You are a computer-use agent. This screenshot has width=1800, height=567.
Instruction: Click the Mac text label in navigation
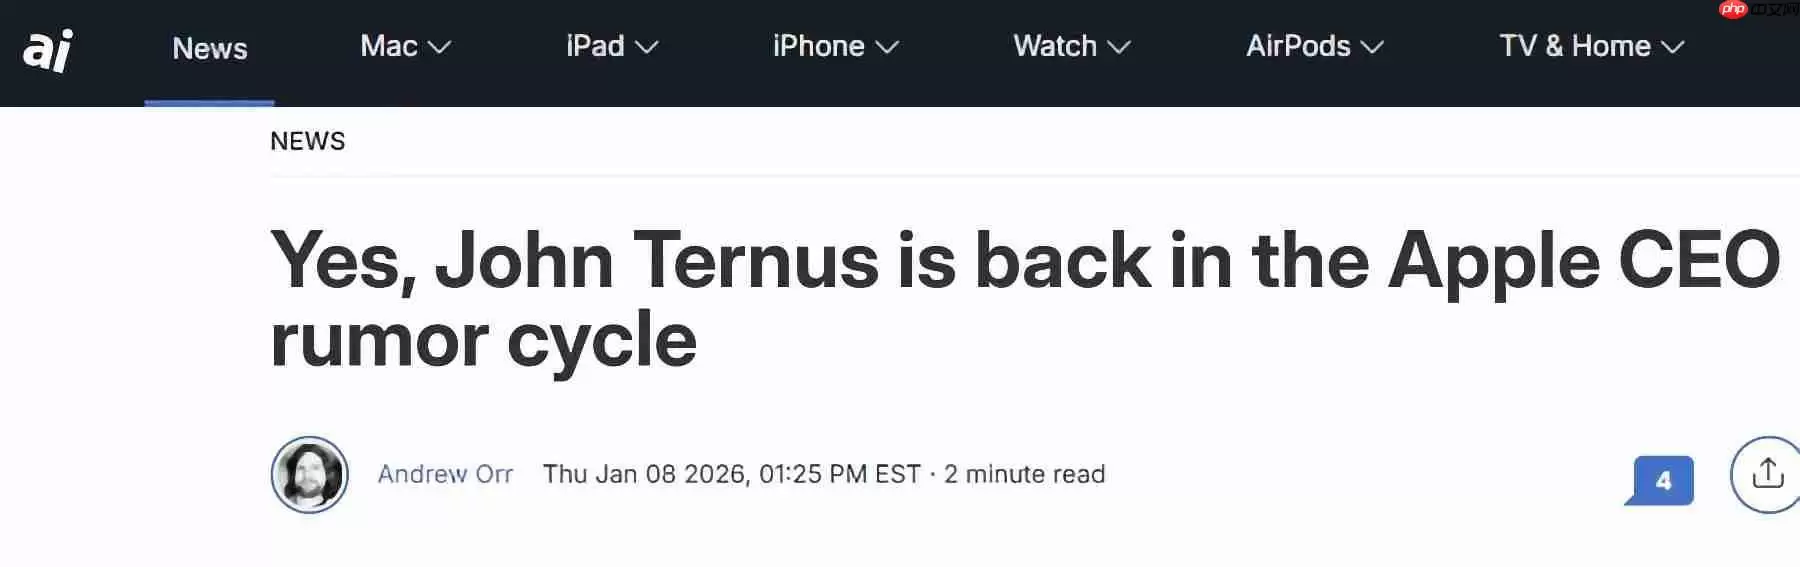[x=388, y=46]
